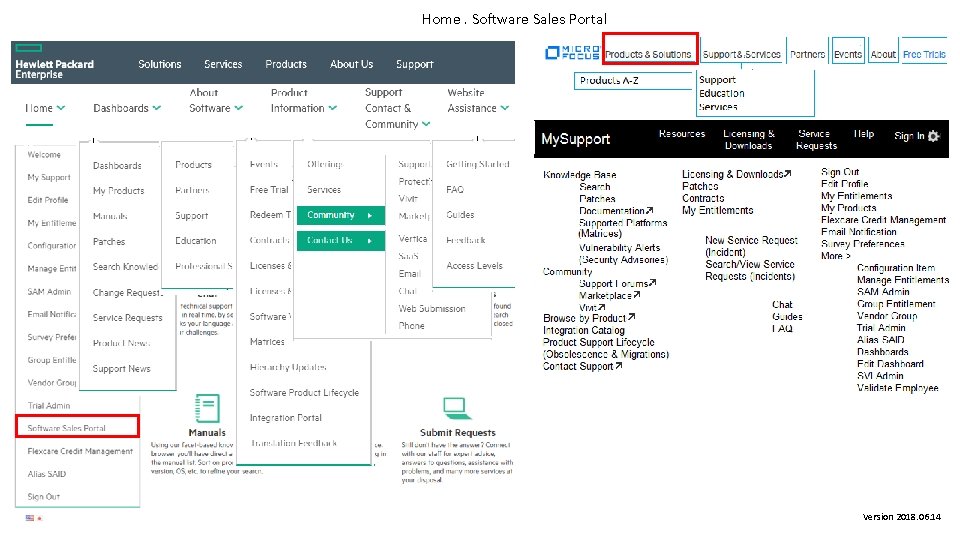Image resolution: width=960 pixels, height=540 pixels.
Task: Click the arrow on the Contact Us item
Action: click(x=370, y=241)
